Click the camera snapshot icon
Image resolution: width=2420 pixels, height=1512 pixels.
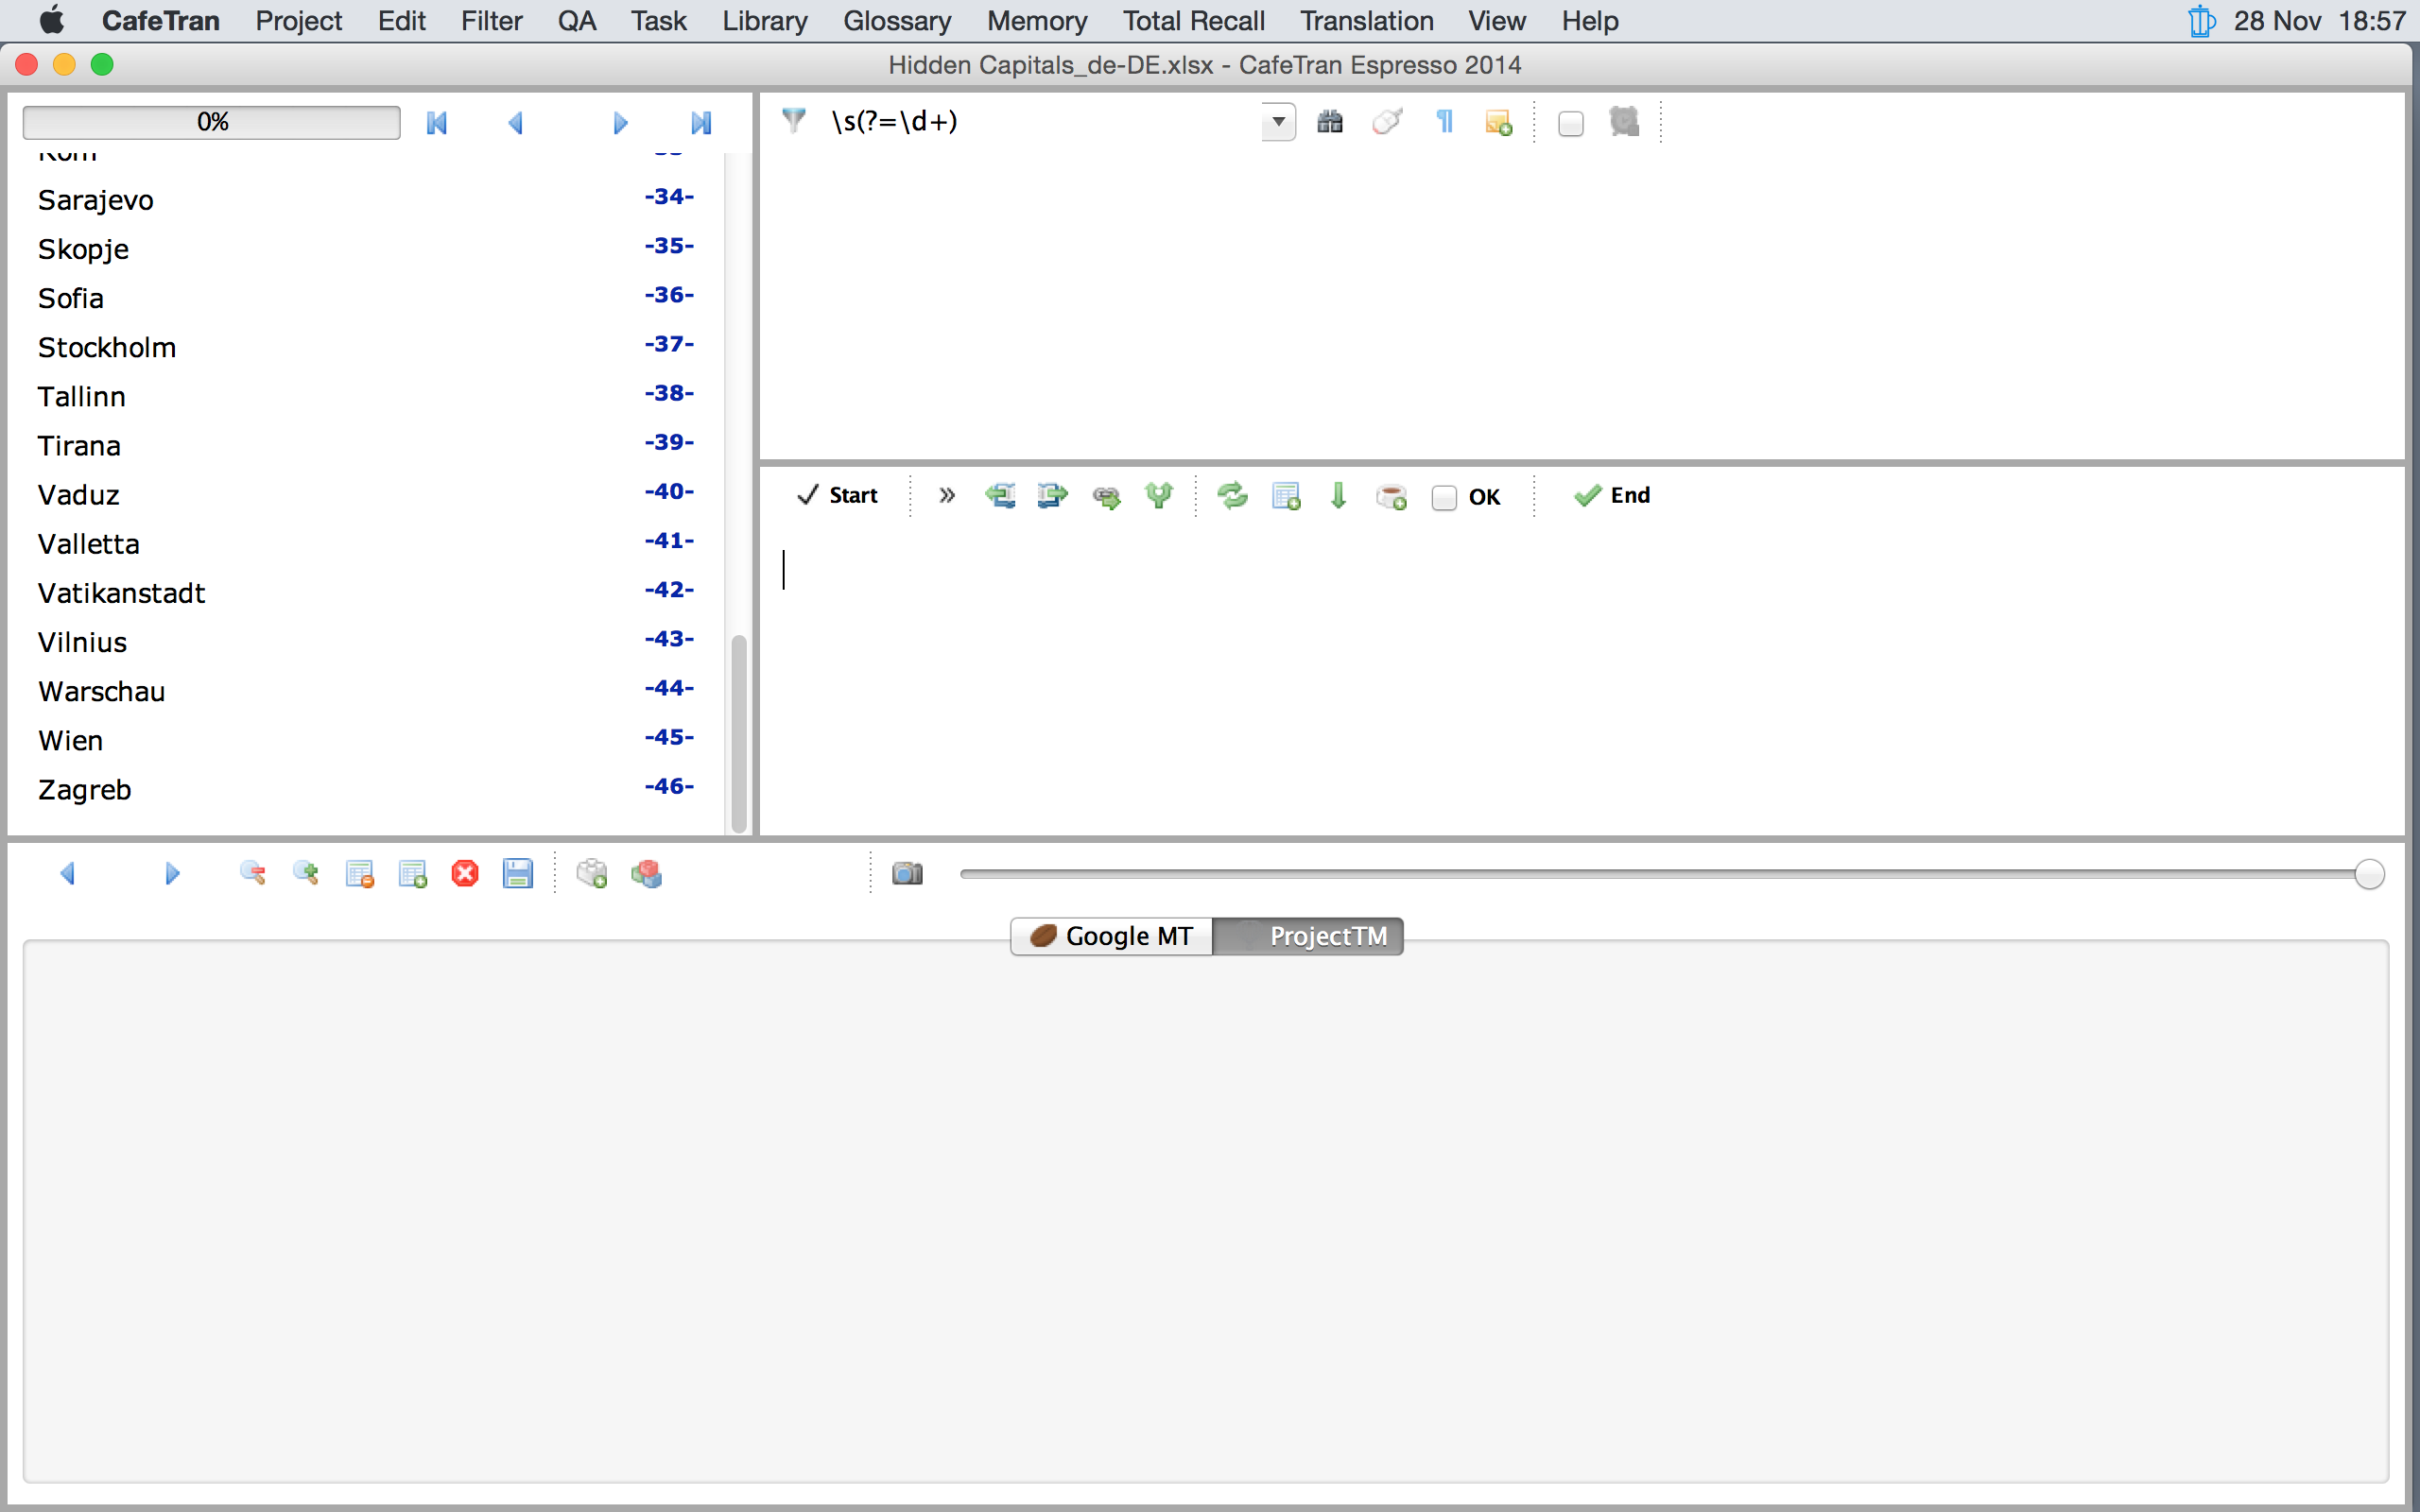[x=907, y=873]
